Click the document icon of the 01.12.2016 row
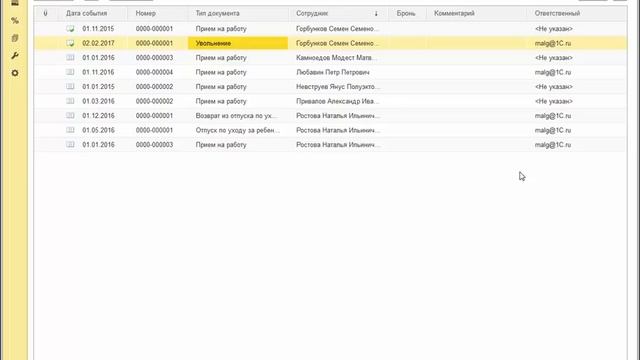The height and width of the screenshot is (360, 640). coord(70,116)
